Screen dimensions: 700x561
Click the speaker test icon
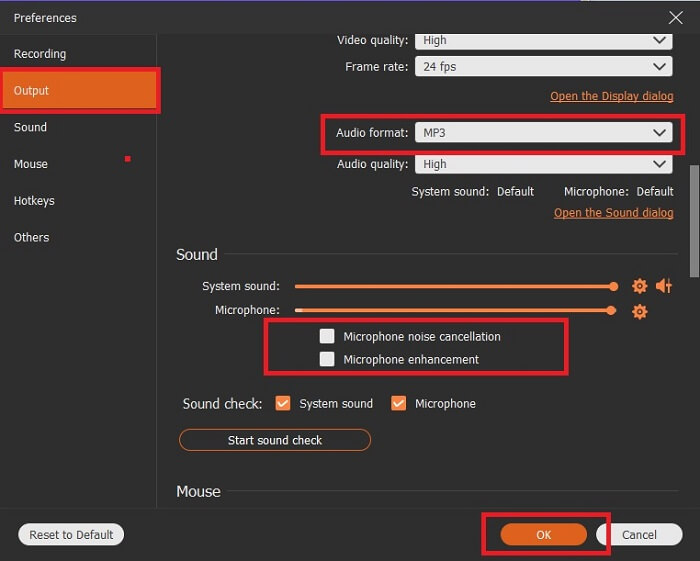[664, 286]
